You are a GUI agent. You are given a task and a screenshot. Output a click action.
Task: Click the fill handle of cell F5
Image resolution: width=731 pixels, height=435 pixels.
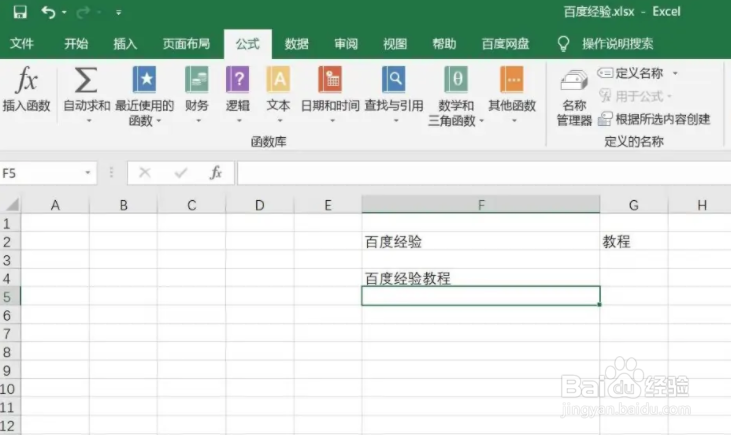[599, 304]
